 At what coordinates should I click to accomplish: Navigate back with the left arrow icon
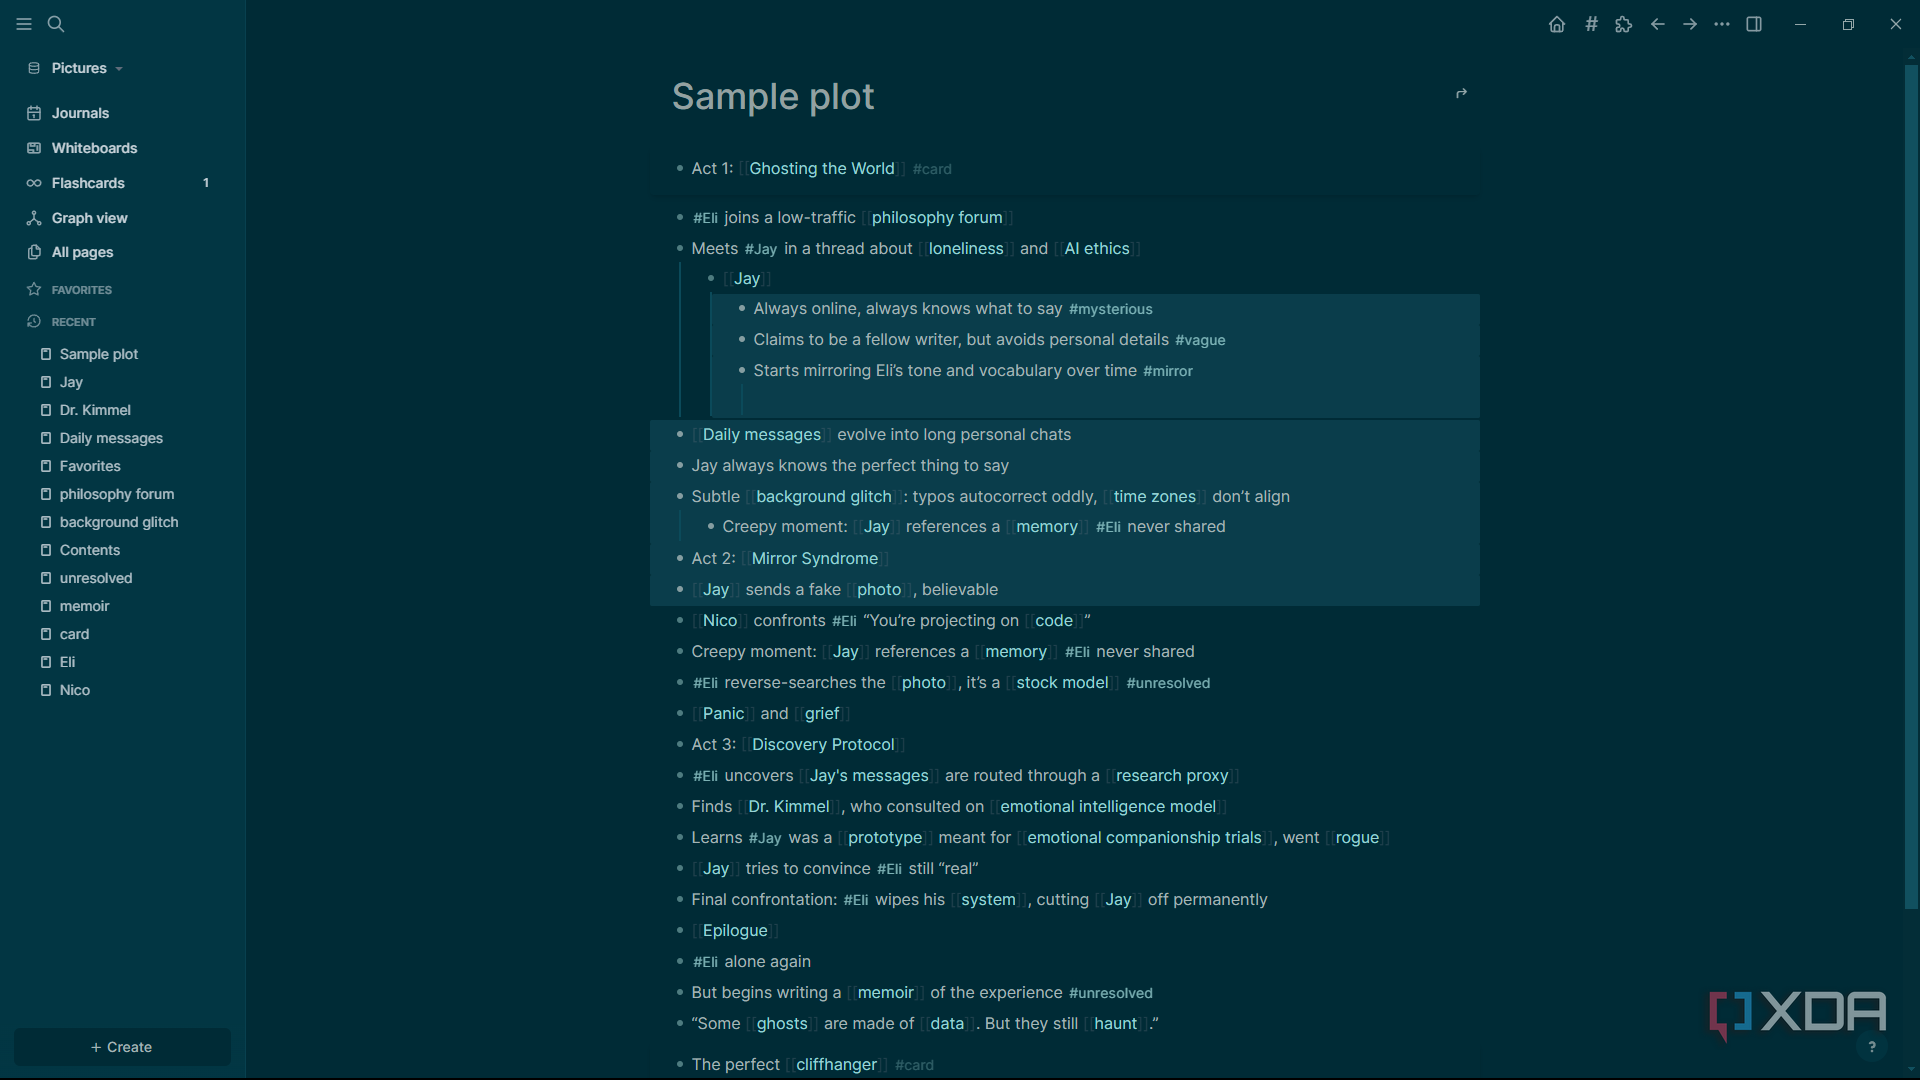[1658, 24]
